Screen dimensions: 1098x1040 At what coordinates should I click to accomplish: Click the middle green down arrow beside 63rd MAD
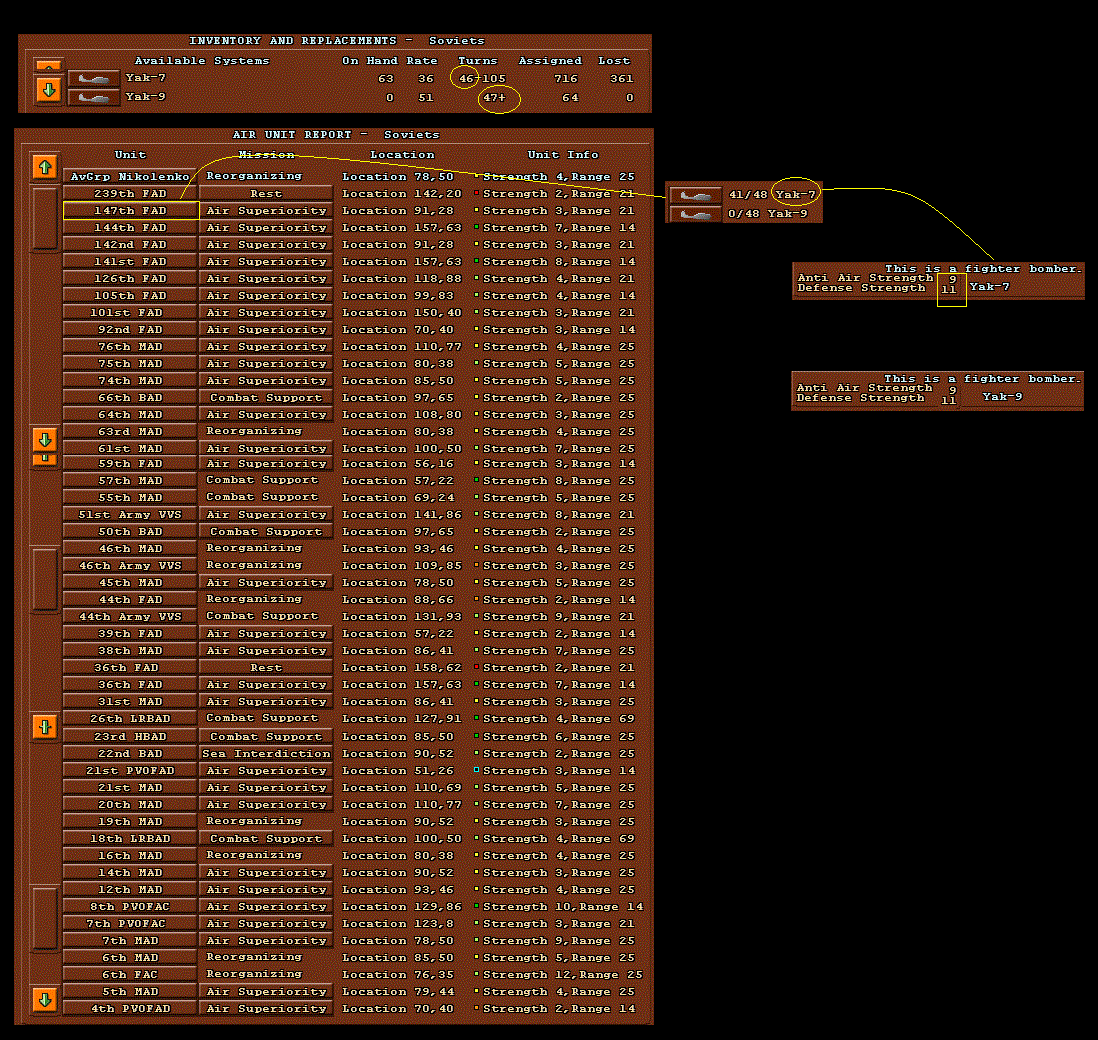(44, 439)
